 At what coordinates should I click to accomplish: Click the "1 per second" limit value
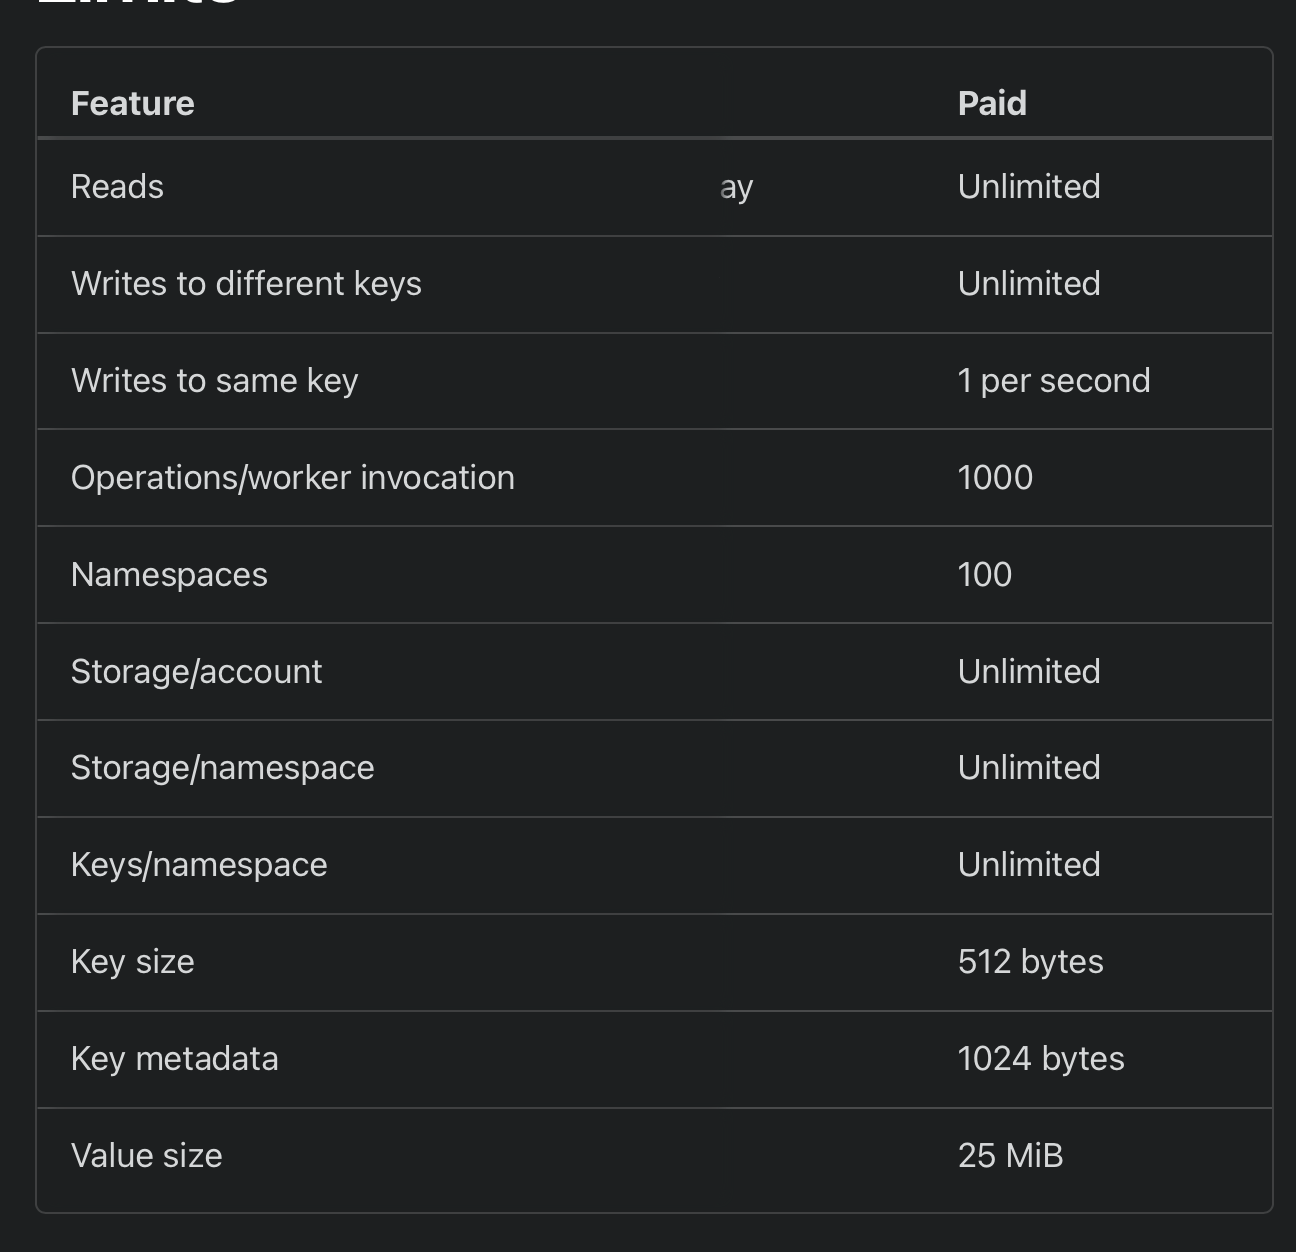coord(1054,381)
